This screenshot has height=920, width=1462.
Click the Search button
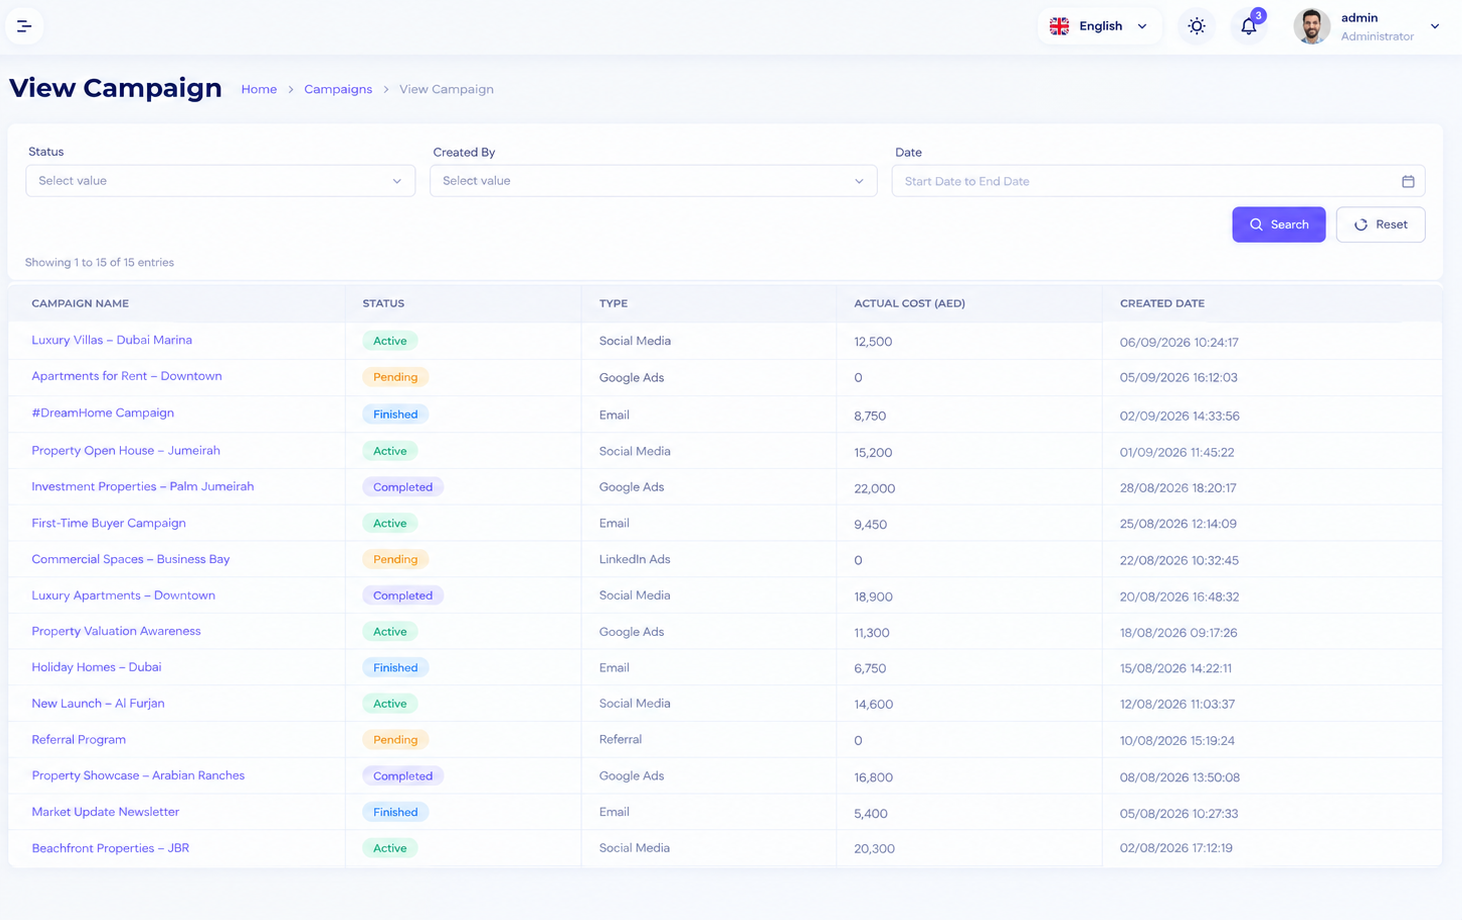click(x=1278, y=225)
